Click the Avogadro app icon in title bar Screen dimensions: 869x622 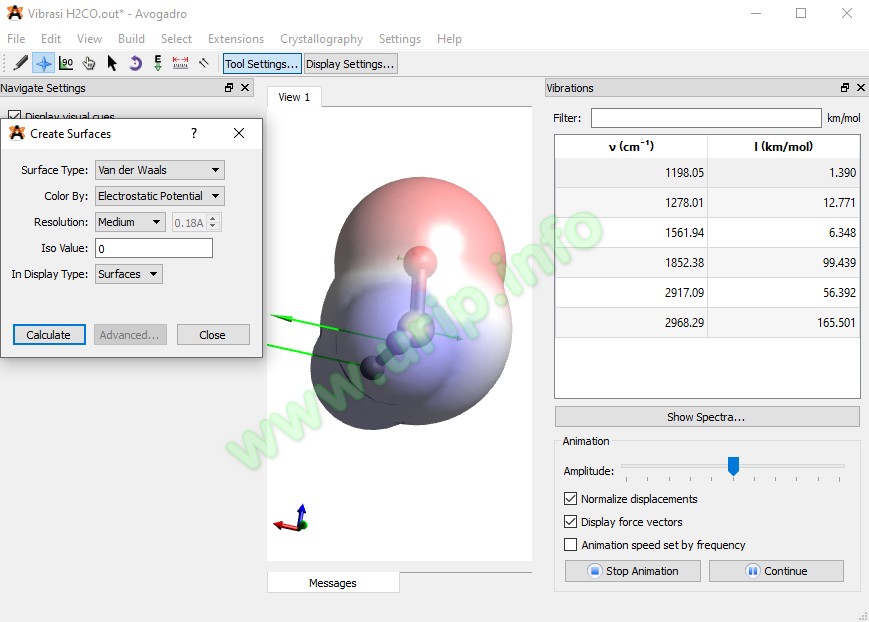[x=15, y=13]
